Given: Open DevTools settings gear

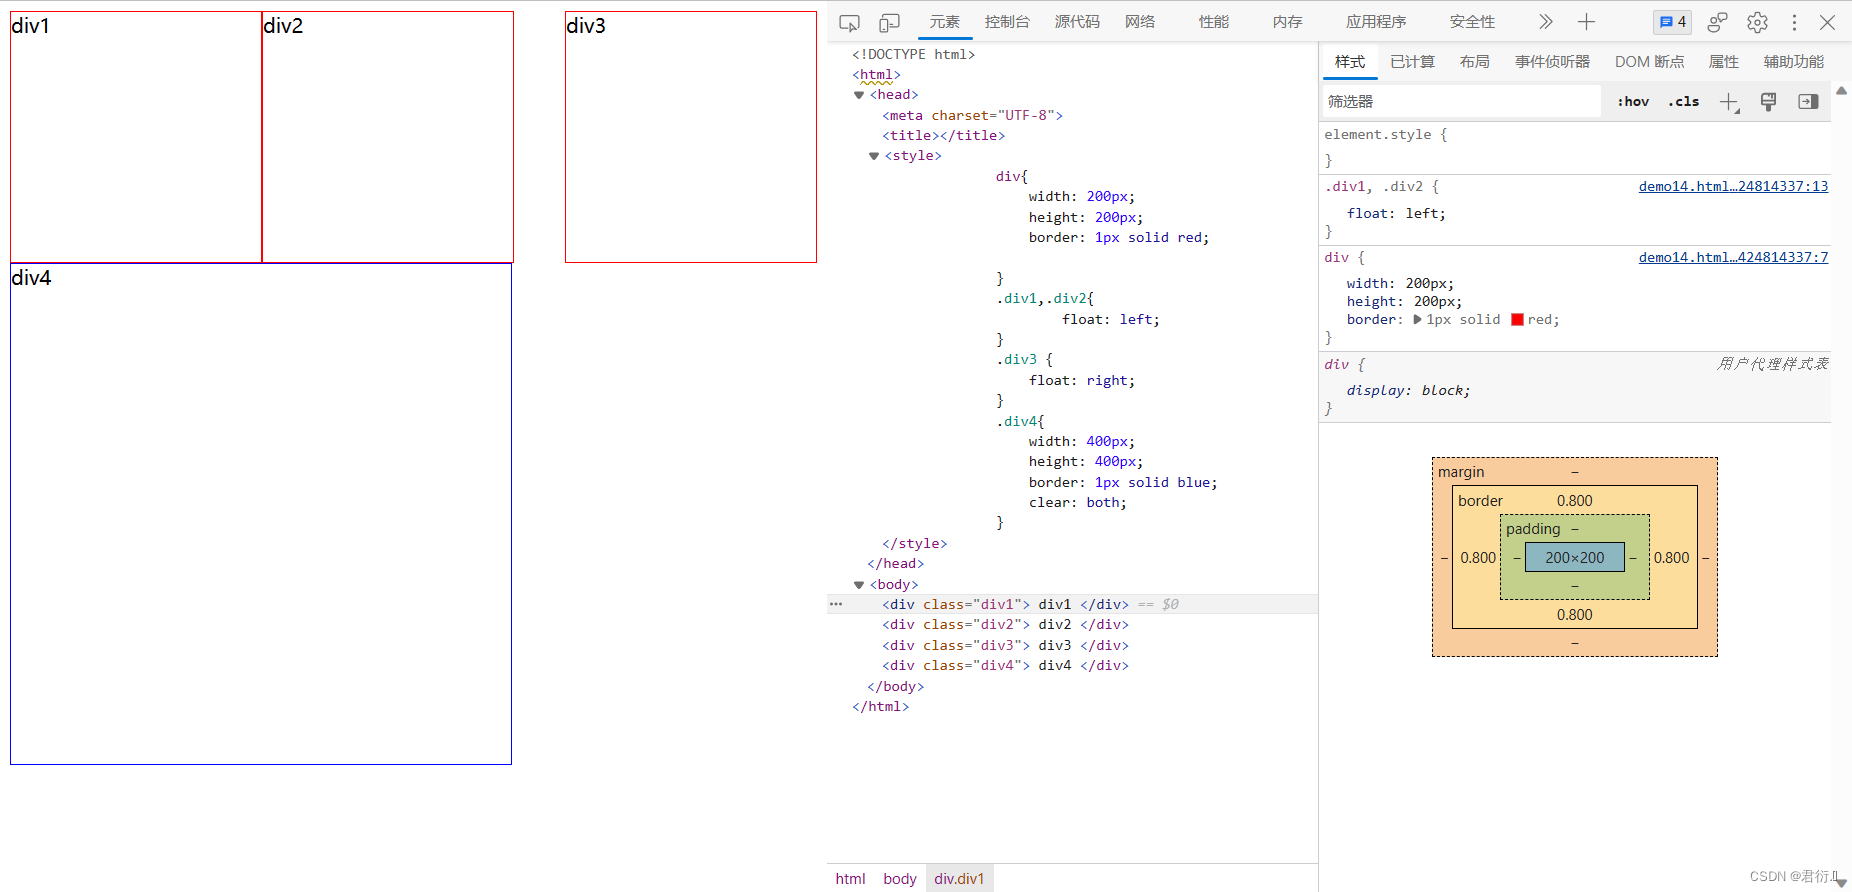Looking at the screenshot, I should point(1757,22).
